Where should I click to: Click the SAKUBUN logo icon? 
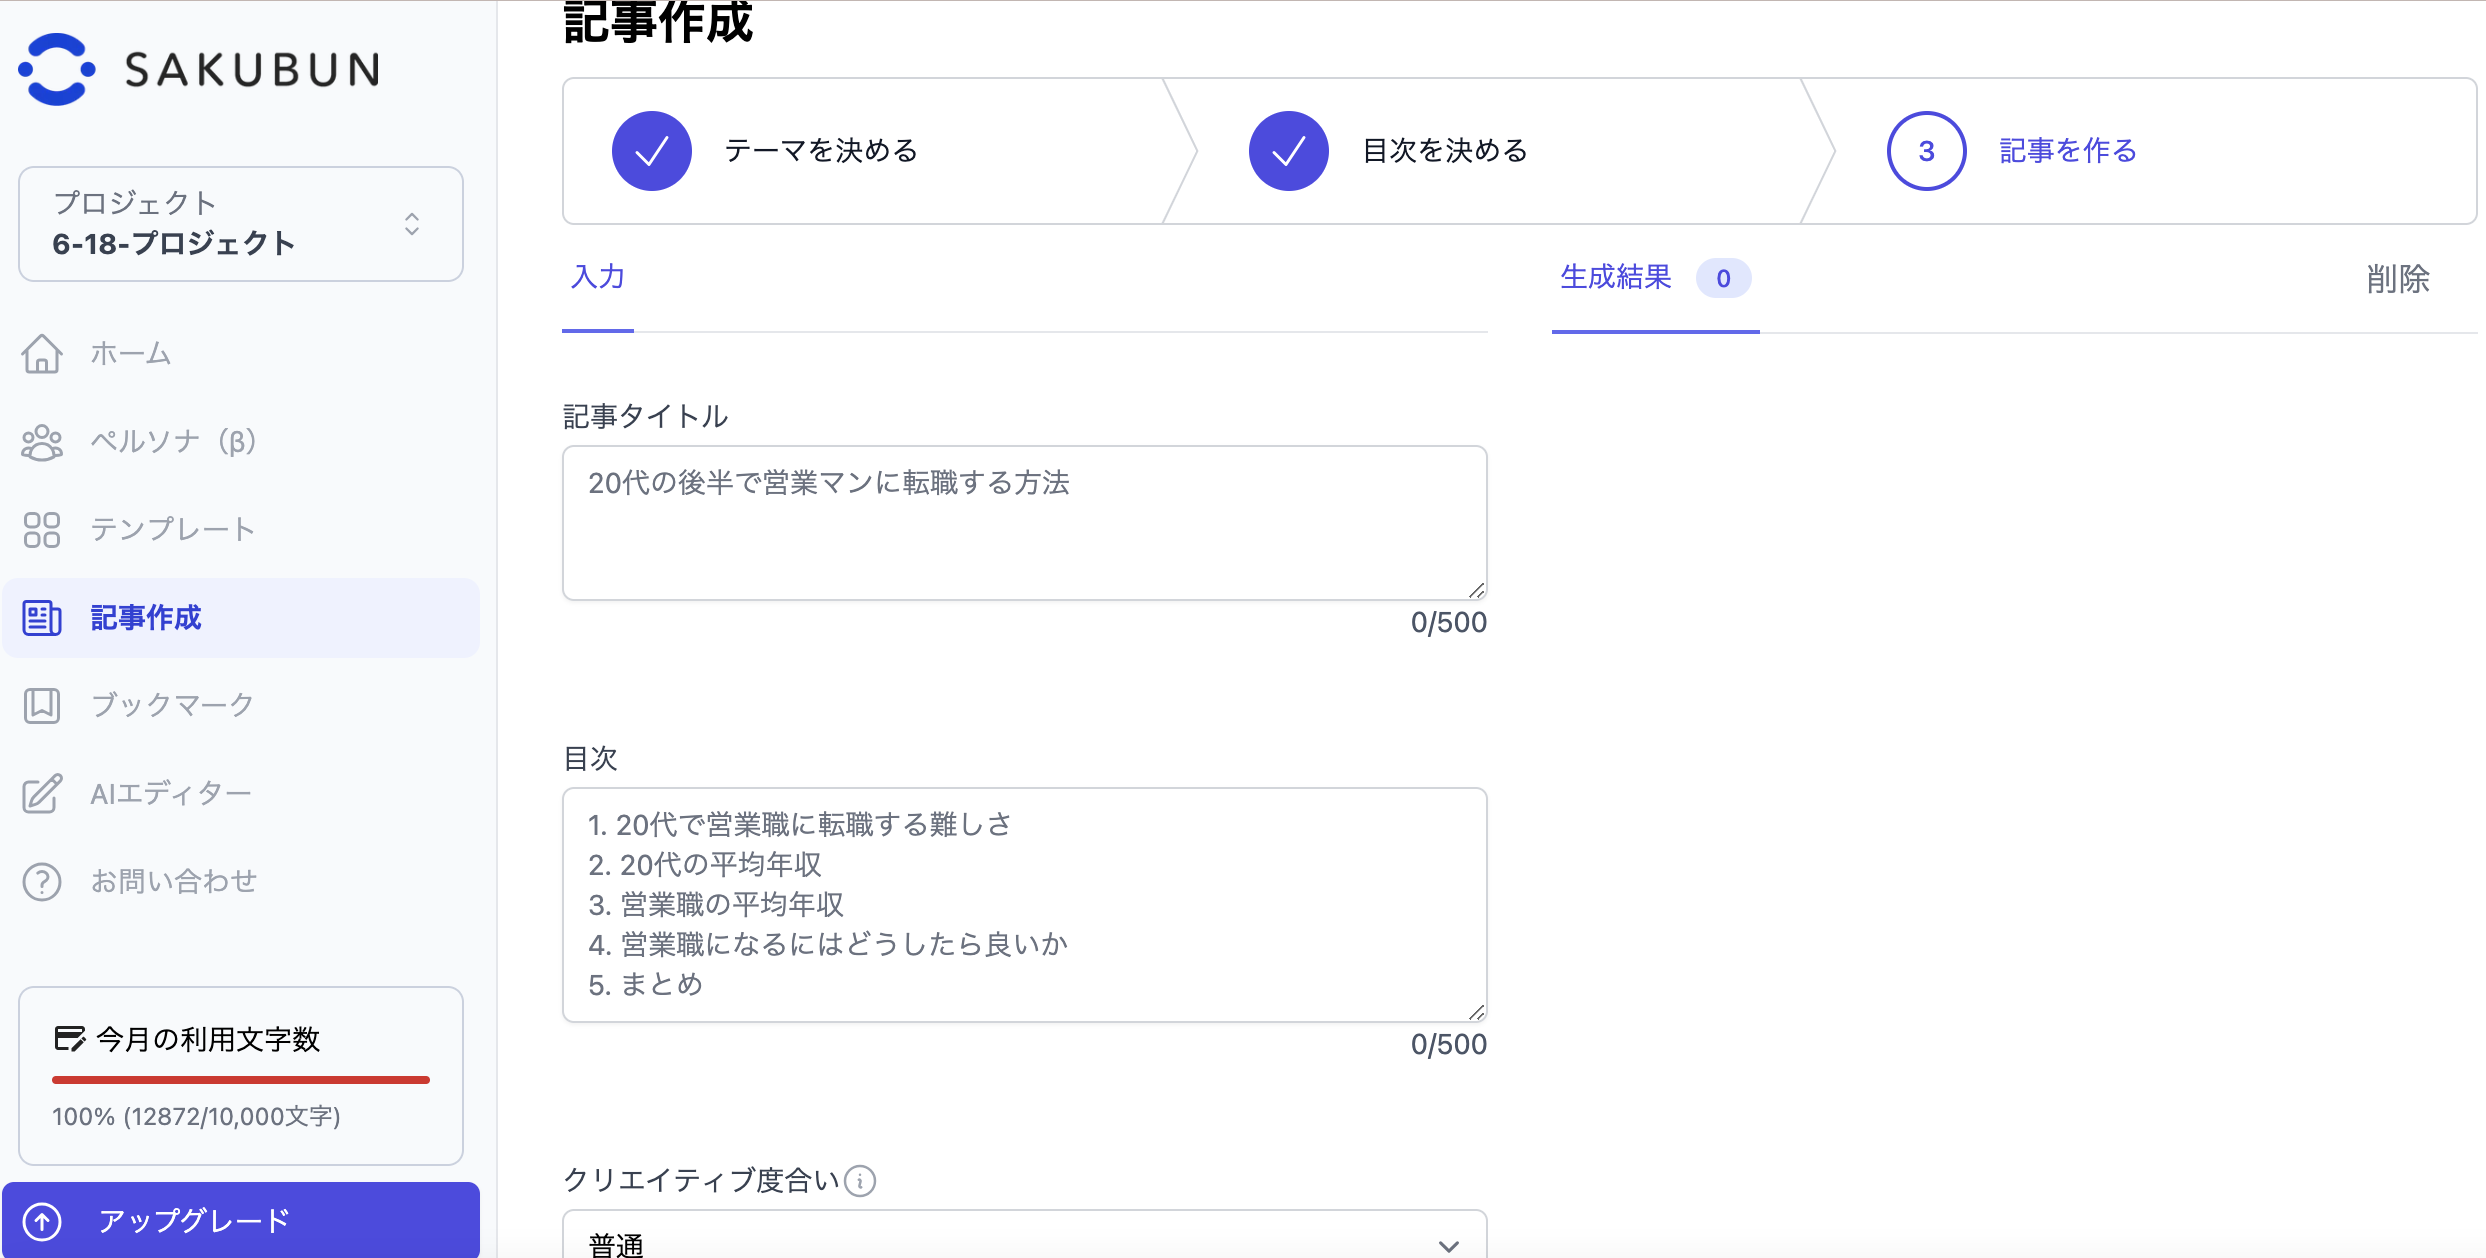click(x=57, y=69)
